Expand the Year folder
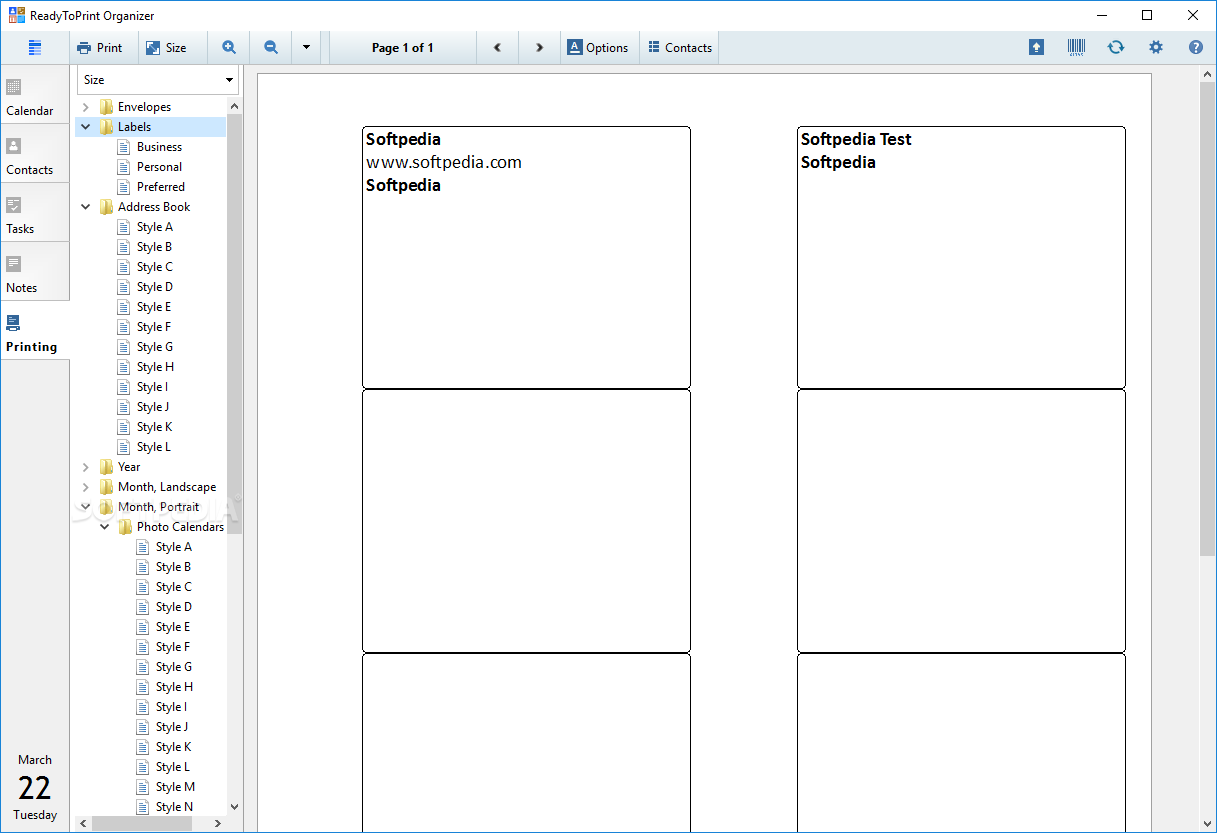Image resolution: width=1217 pixels, height=833 pixels. (x=86, y=467)
